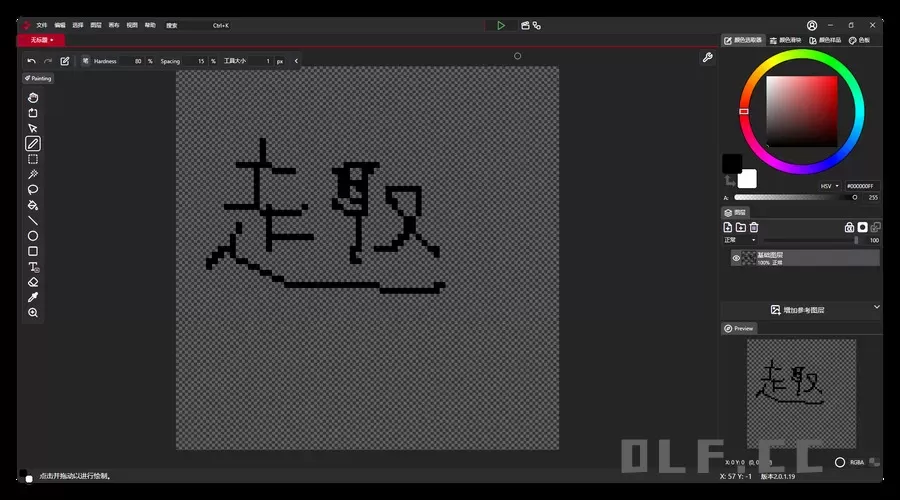Open the 帮助 menu
This screenshot has width=900, height=500.
(x=150, y=25)
